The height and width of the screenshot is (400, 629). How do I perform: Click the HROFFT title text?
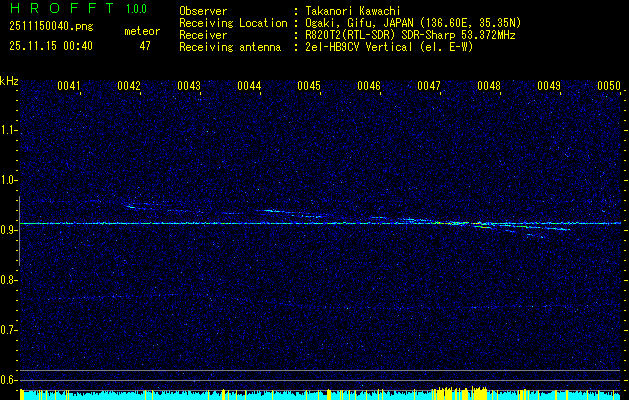[x=59, y=9]
